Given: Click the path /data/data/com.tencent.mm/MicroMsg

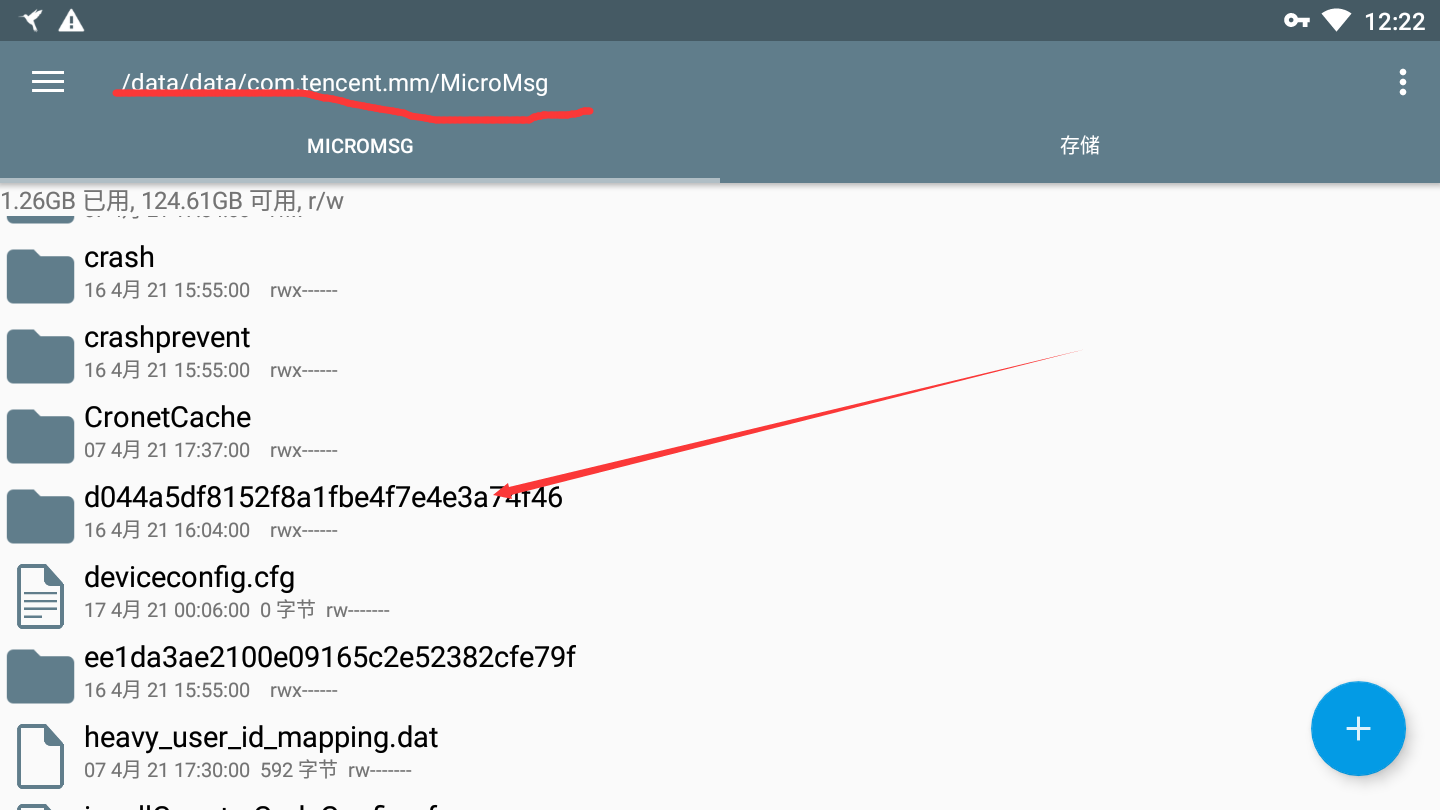Looking at the screenshot, I should (x=334, y=82).
